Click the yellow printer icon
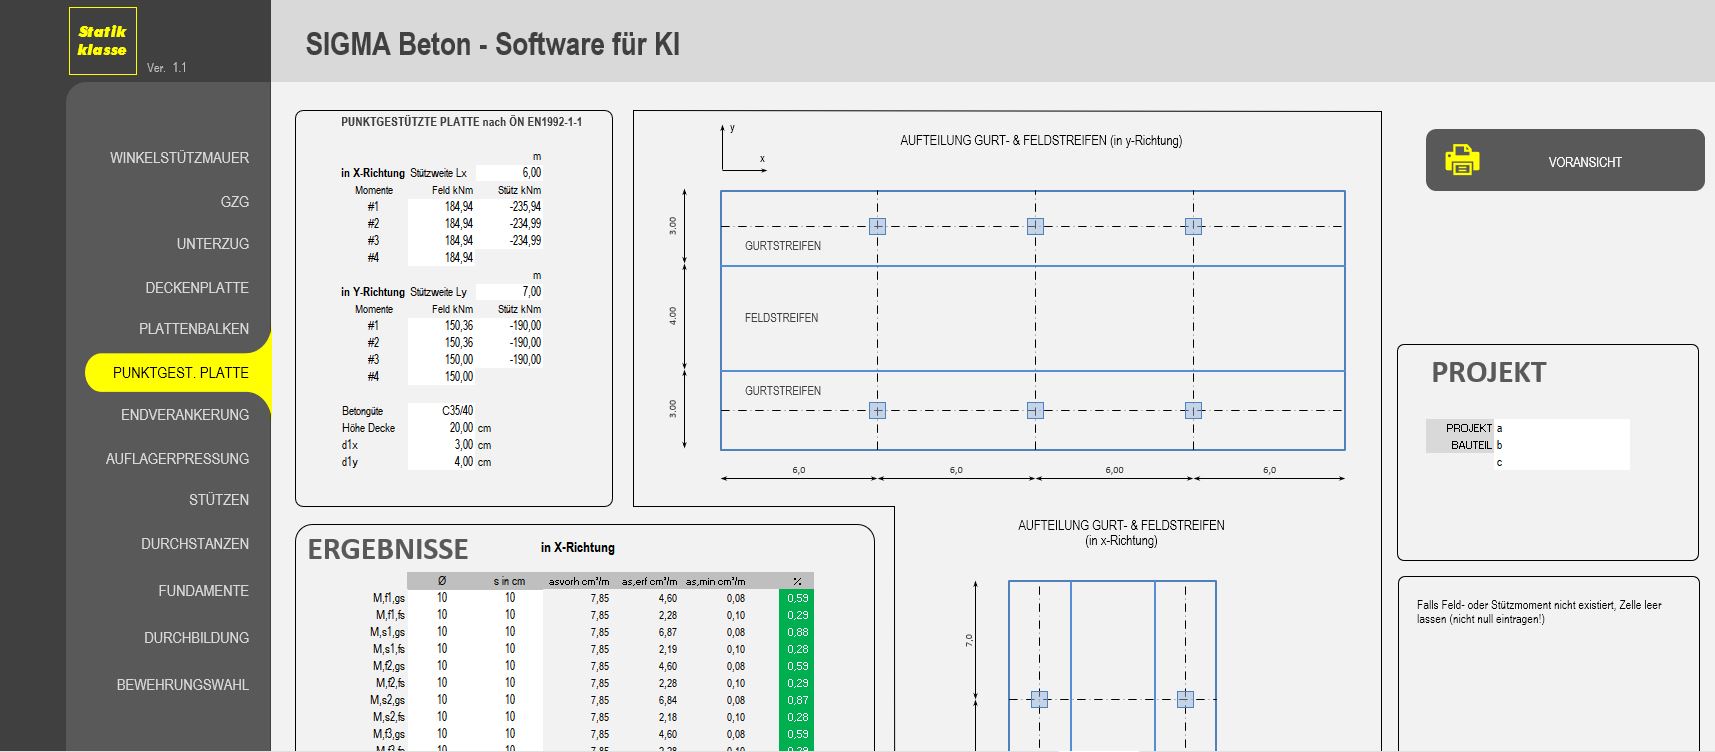Image resolution: width=1715 pixels, height=752 pixels. coord(1461,160)
